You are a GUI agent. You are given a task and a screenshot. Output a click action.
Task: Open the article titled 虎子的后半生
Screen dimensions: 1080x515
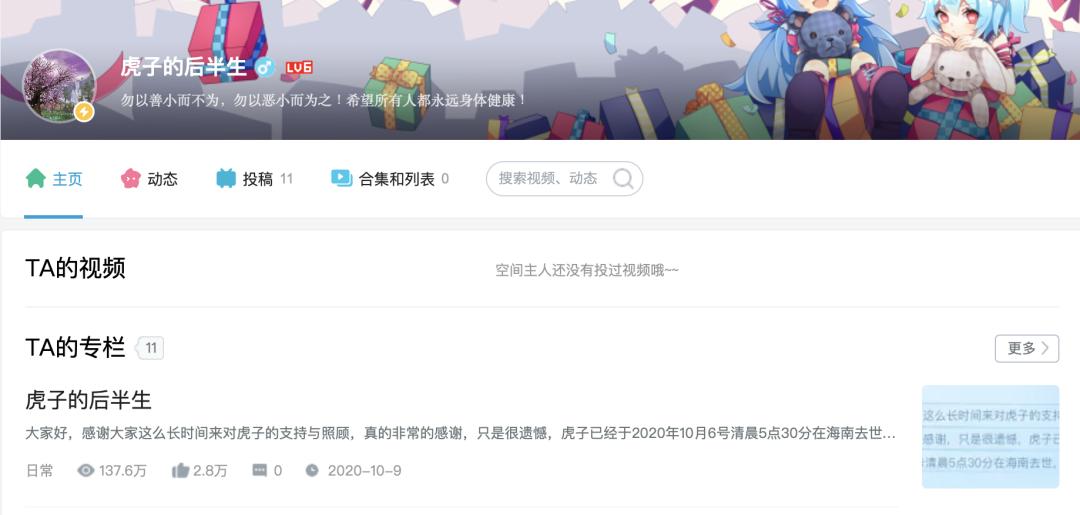[x=88, y=399]
